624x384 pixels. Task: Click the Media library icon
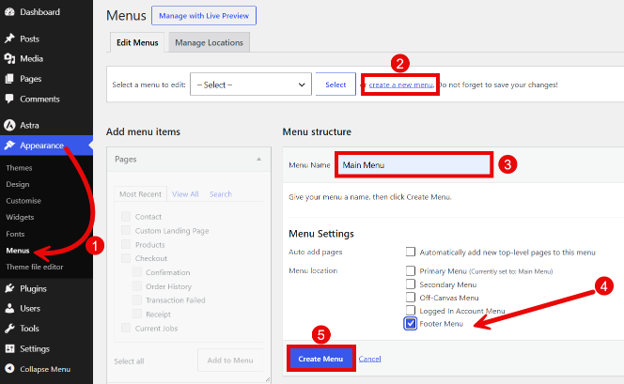10,58
